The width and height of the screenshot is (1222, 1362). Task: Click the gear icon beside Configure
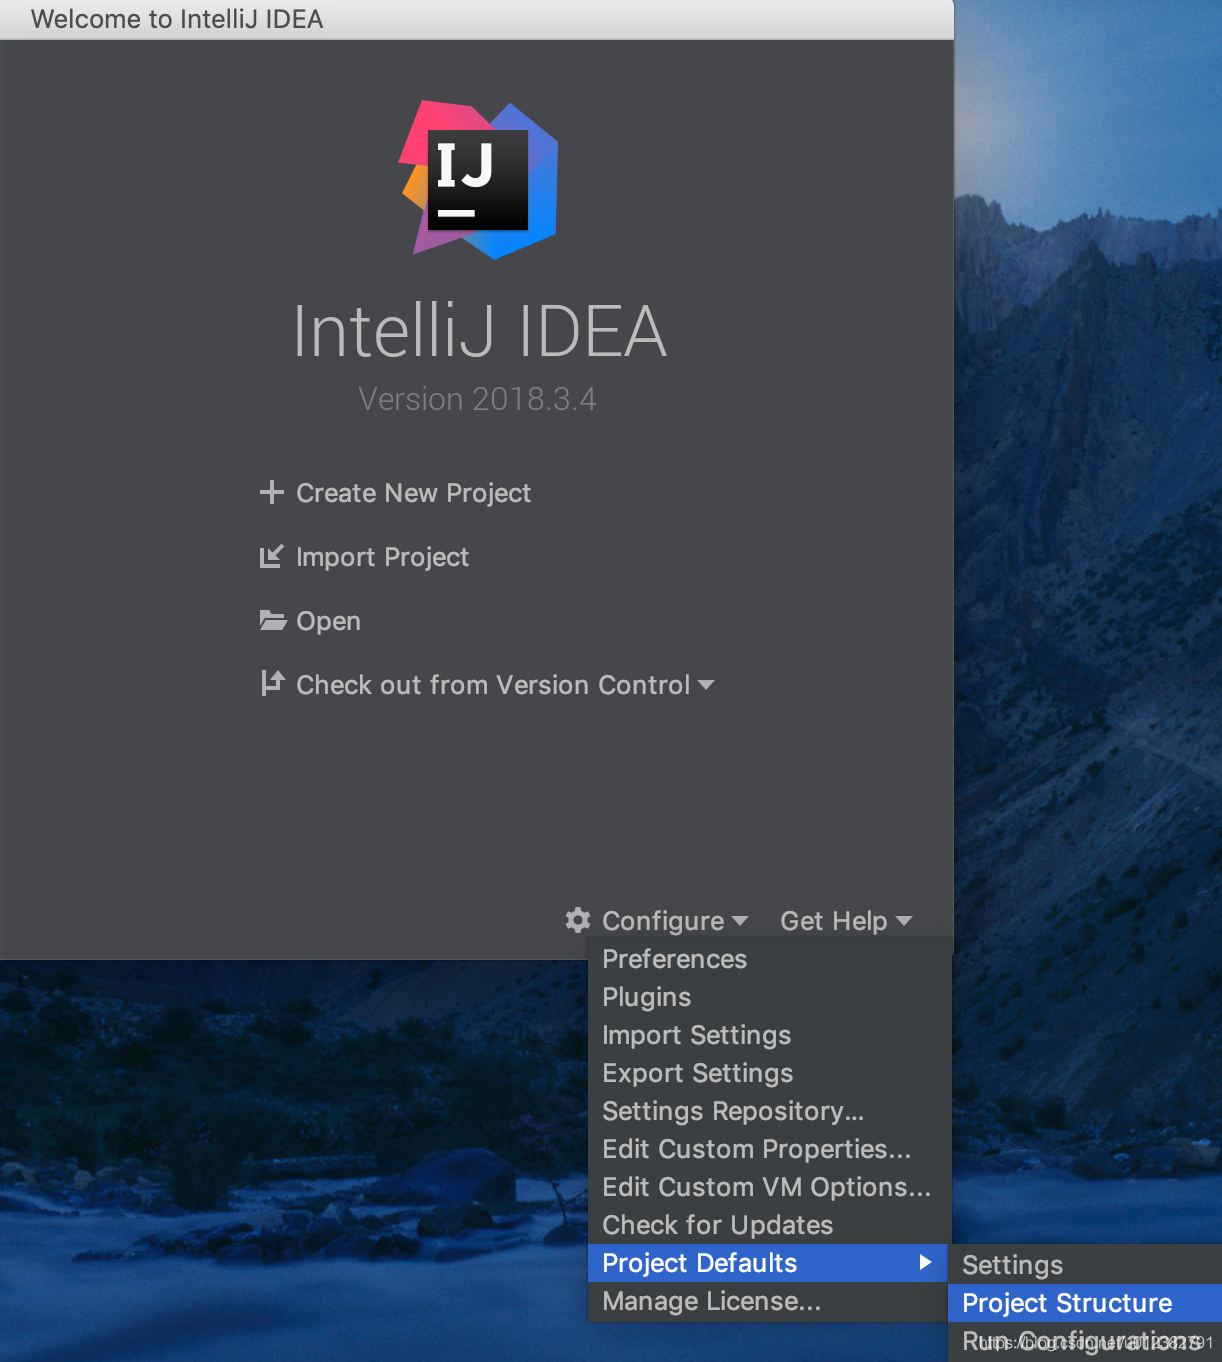576,920
